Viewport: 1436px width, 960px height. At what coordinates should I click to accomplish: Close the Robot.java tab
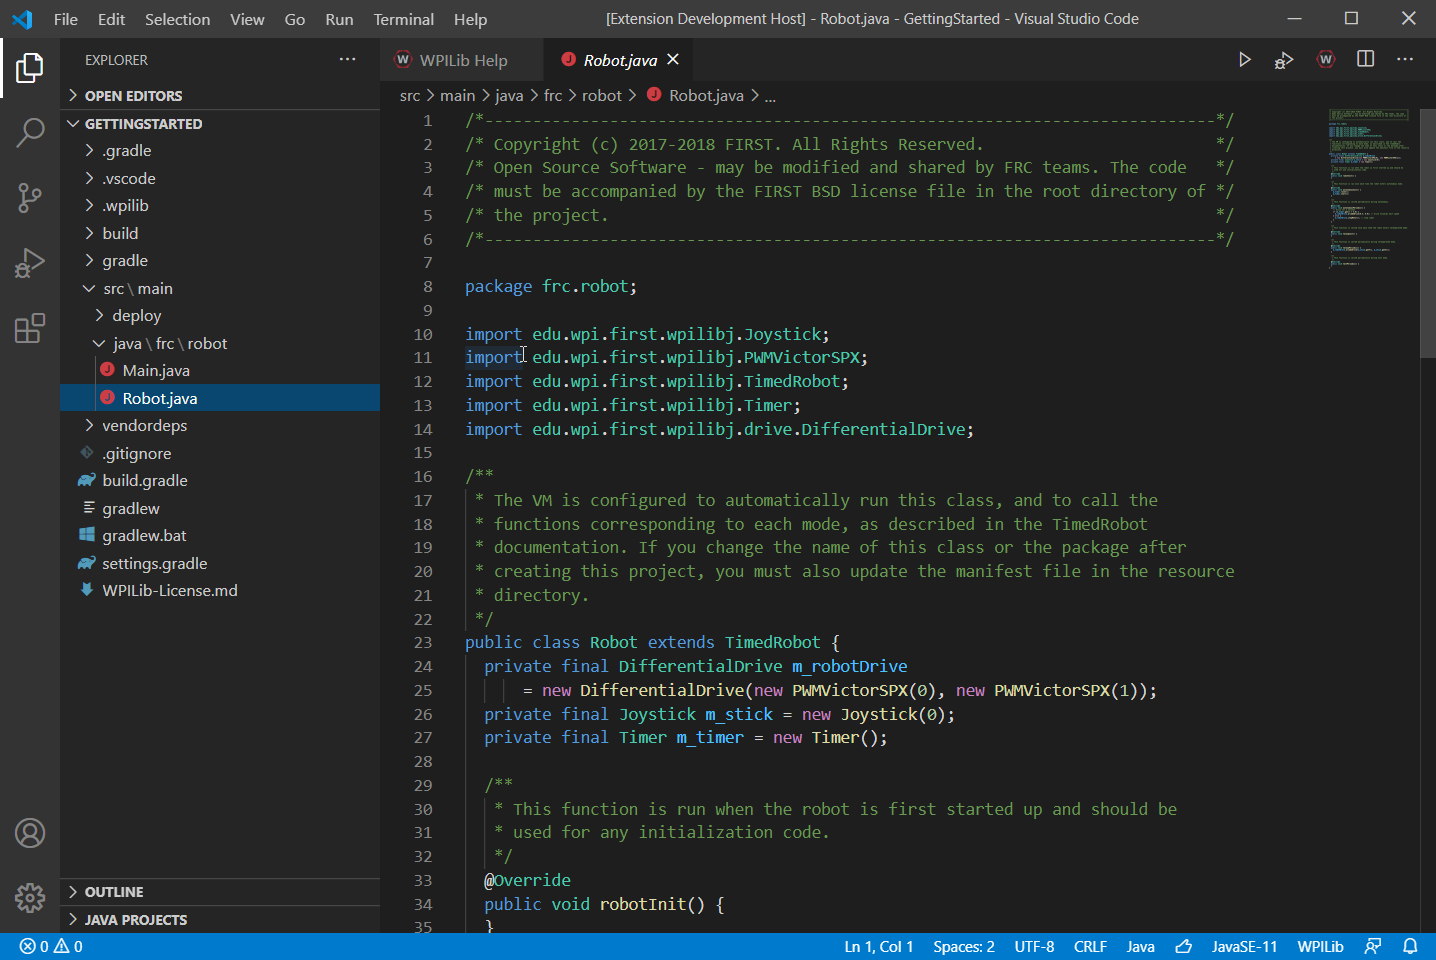(x=673, y=59)
